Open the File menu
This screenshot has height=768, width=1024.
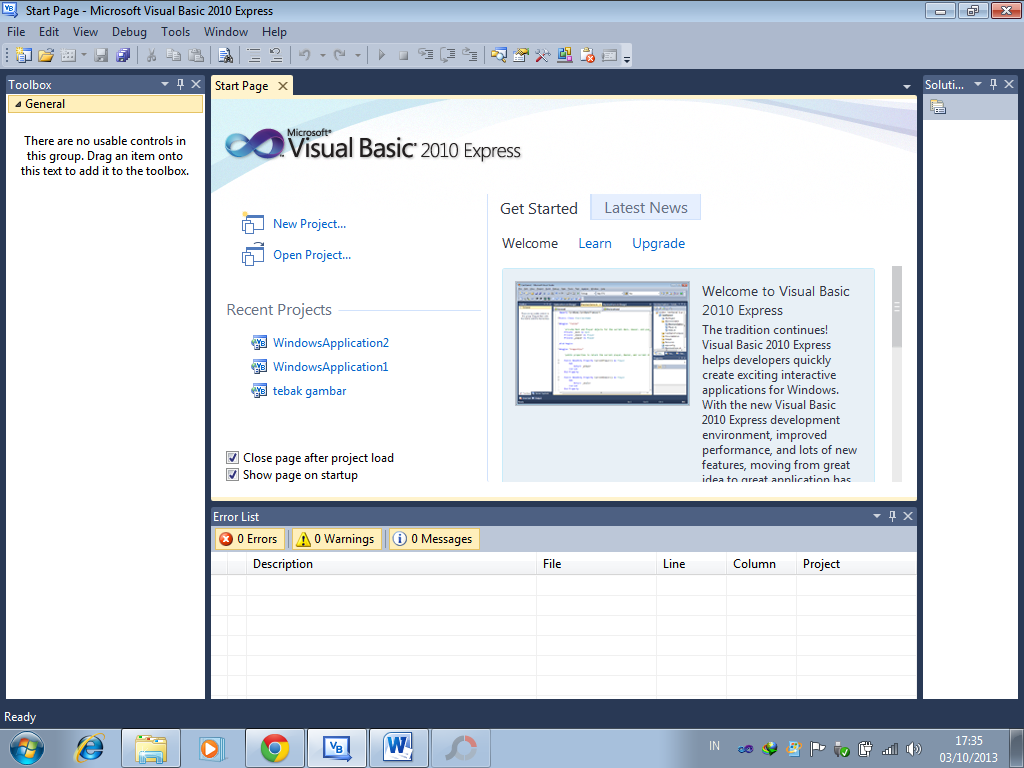point(16,32)
